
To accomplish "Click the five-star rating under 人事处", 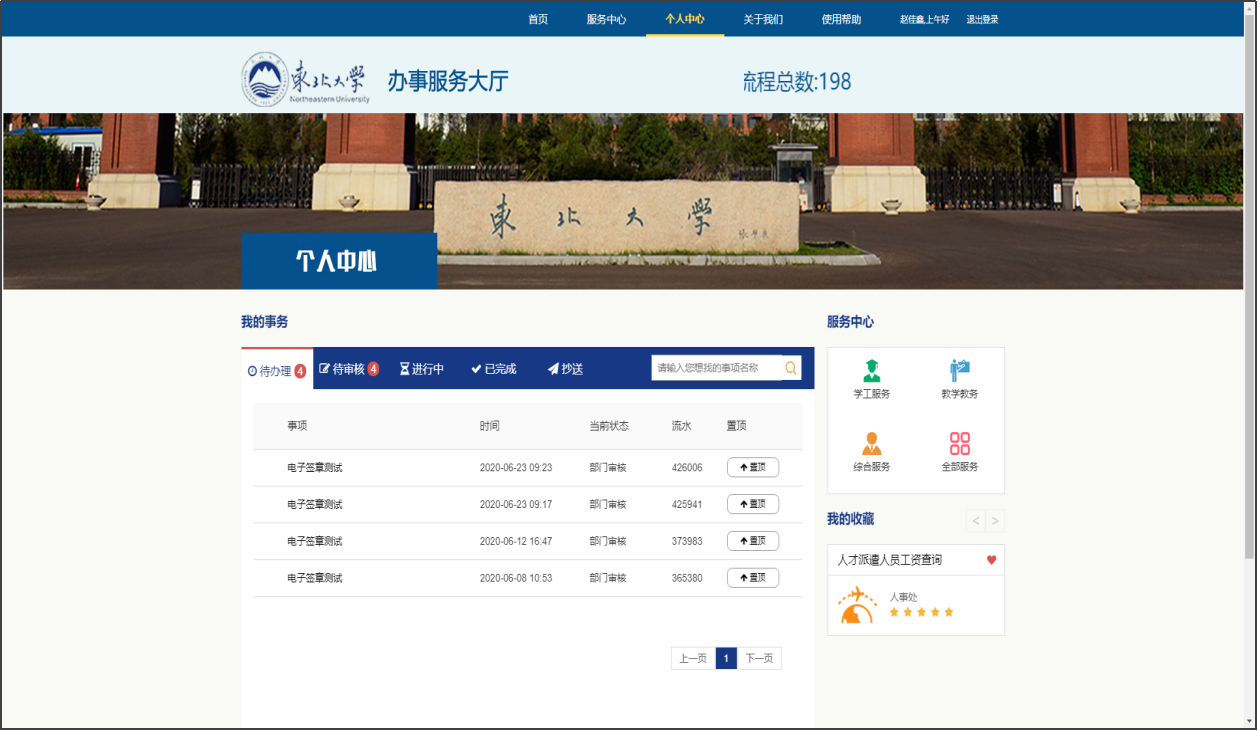I will coord(921,612).
